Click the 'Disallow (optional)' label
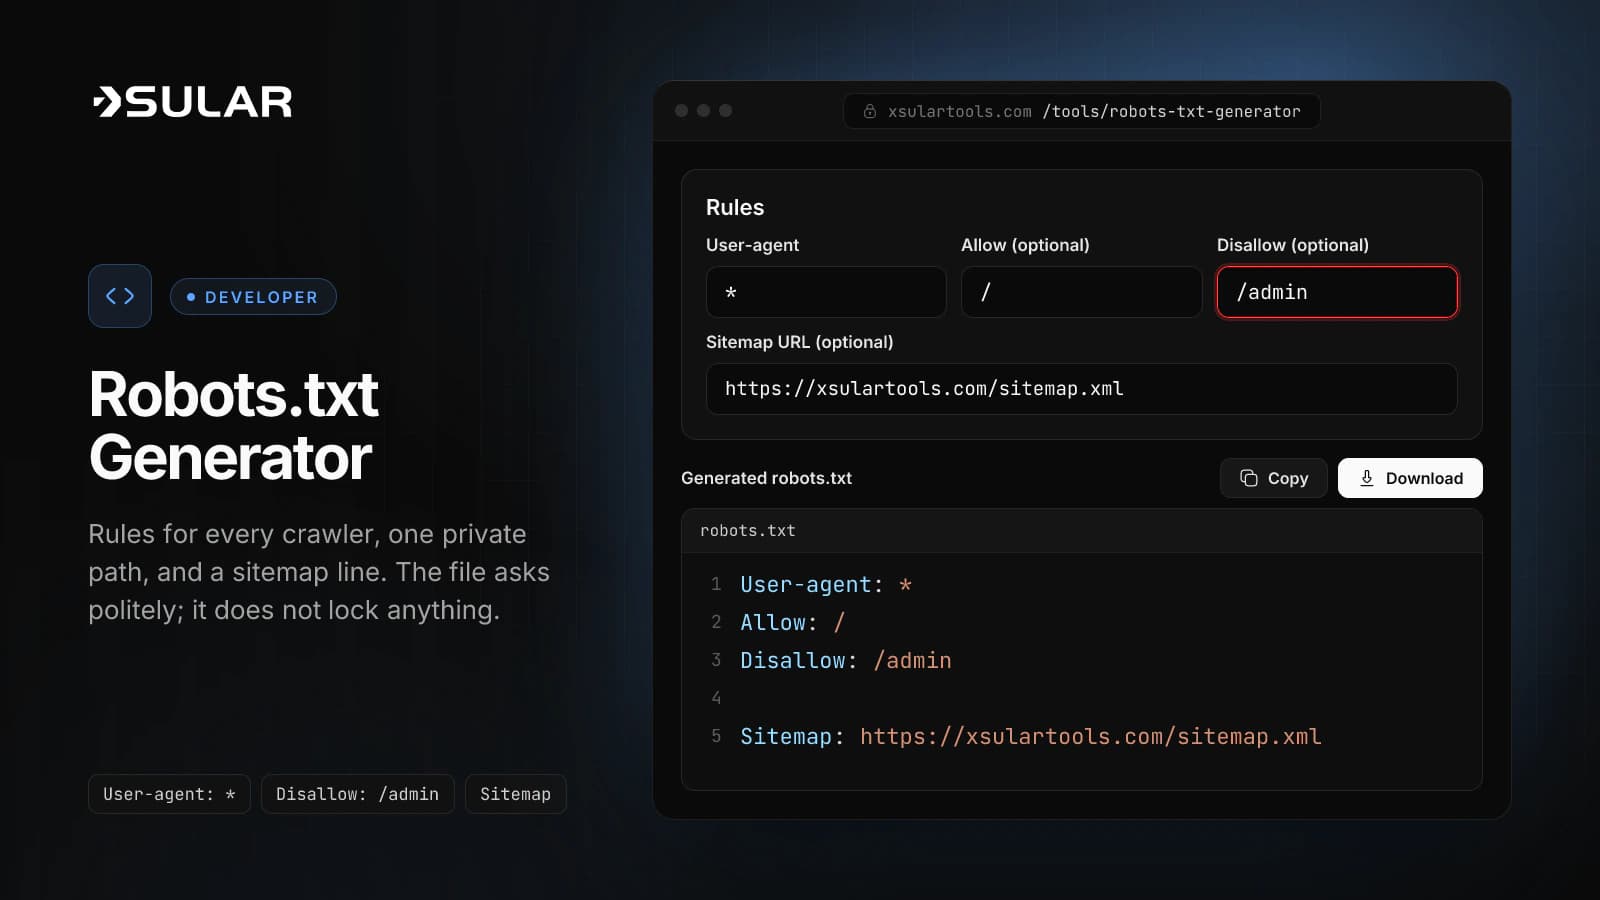 pyautogui.click(x=1292, y=245)
